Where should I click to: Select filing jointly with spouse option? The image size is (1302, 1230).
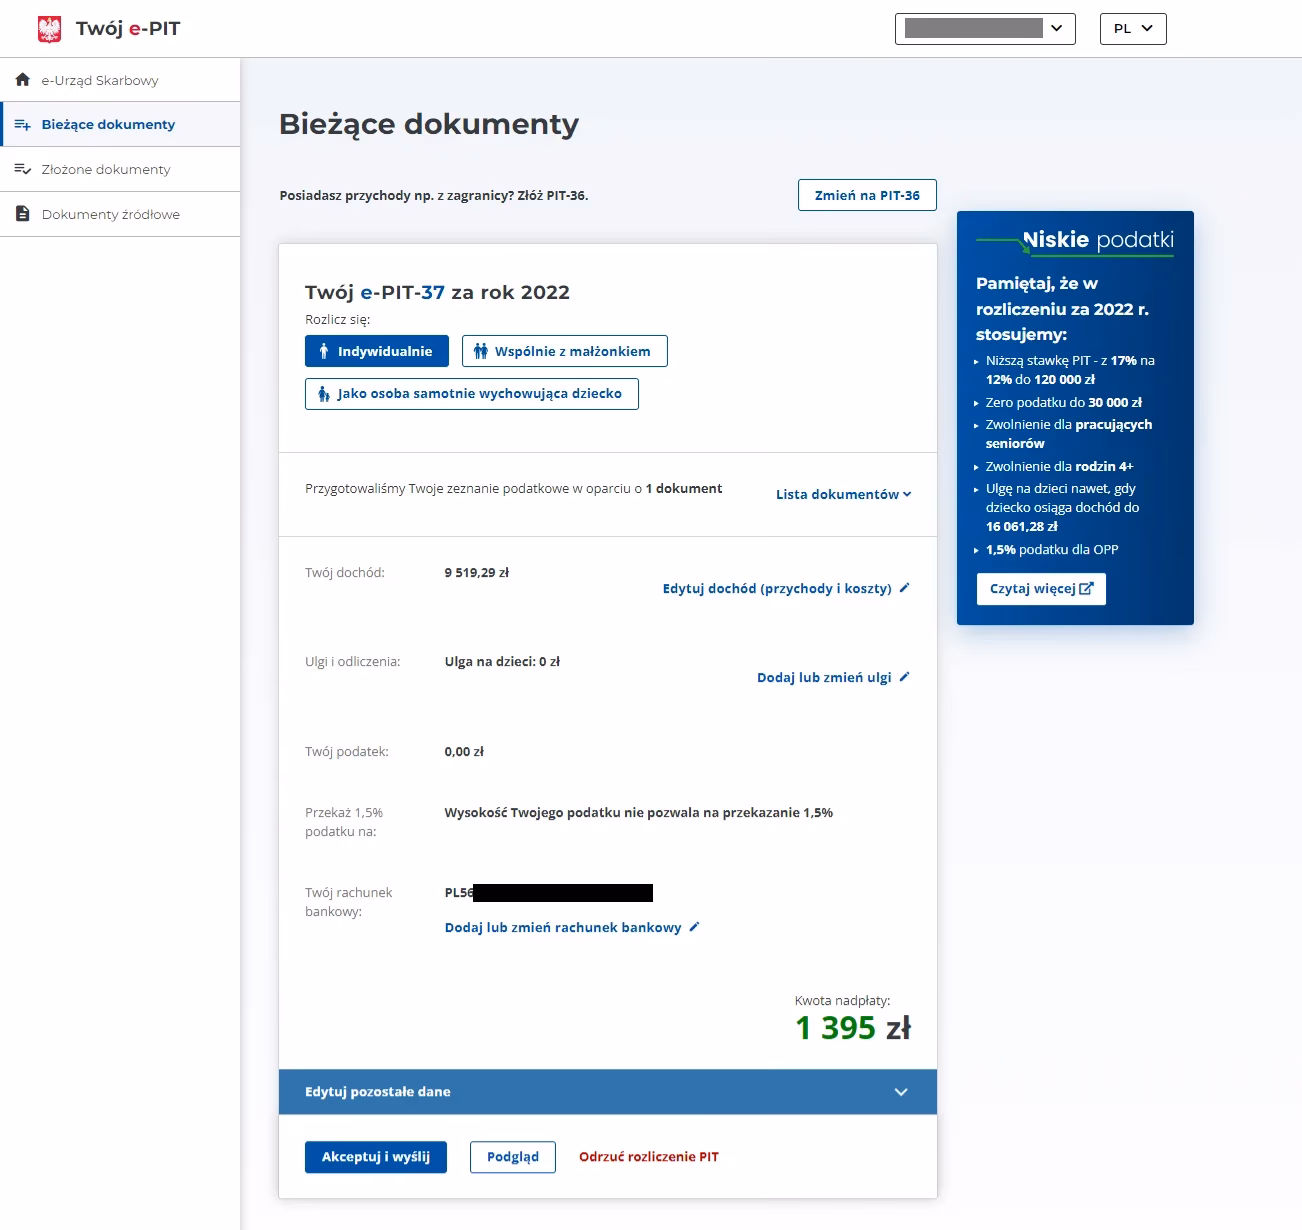tap(564, 351)
